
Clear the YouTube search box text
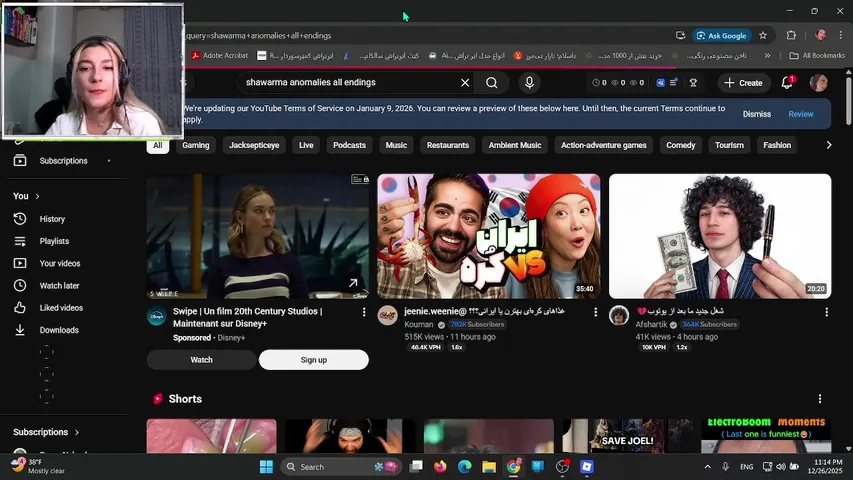[x=465, y=83]
